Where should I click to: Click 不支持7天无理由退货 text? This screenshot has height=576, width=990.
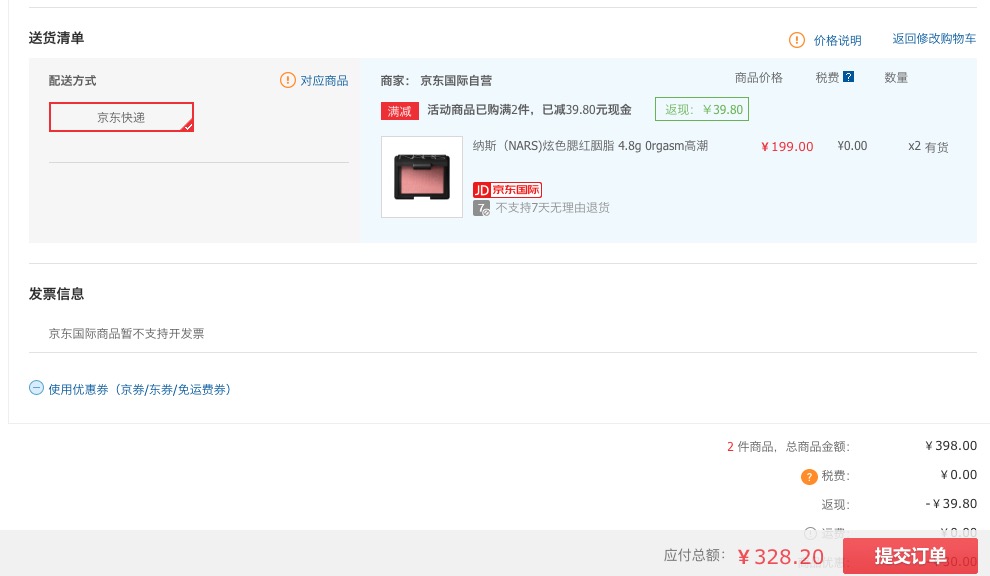552,208
